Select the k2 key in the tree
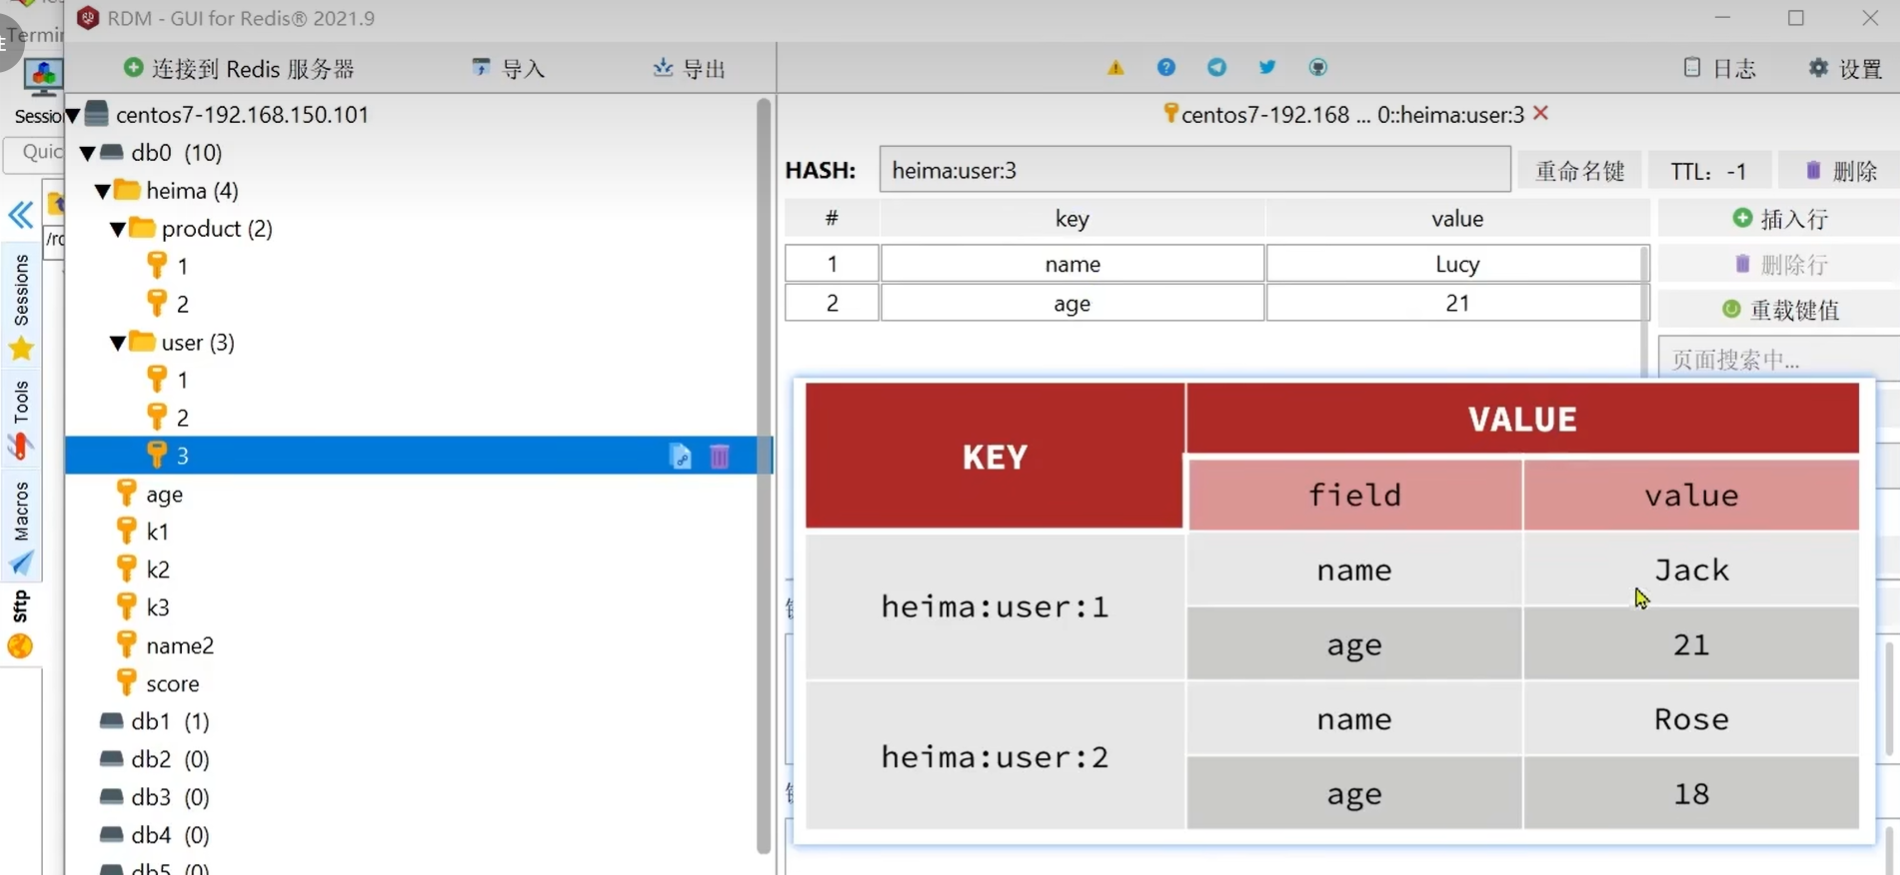1900x875 pixels. [x=158, y=569]
